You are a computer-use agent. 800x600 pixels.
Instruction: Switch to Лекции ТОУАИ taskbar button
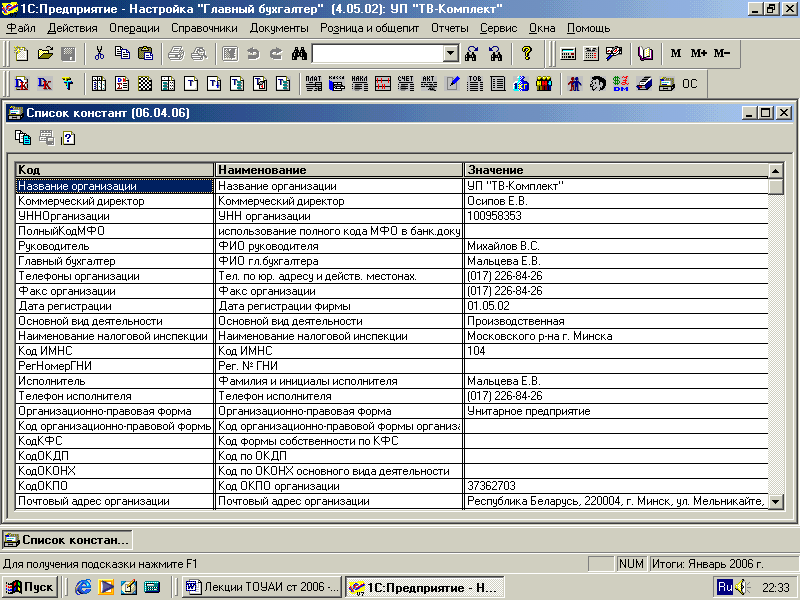tap(262, 587)
